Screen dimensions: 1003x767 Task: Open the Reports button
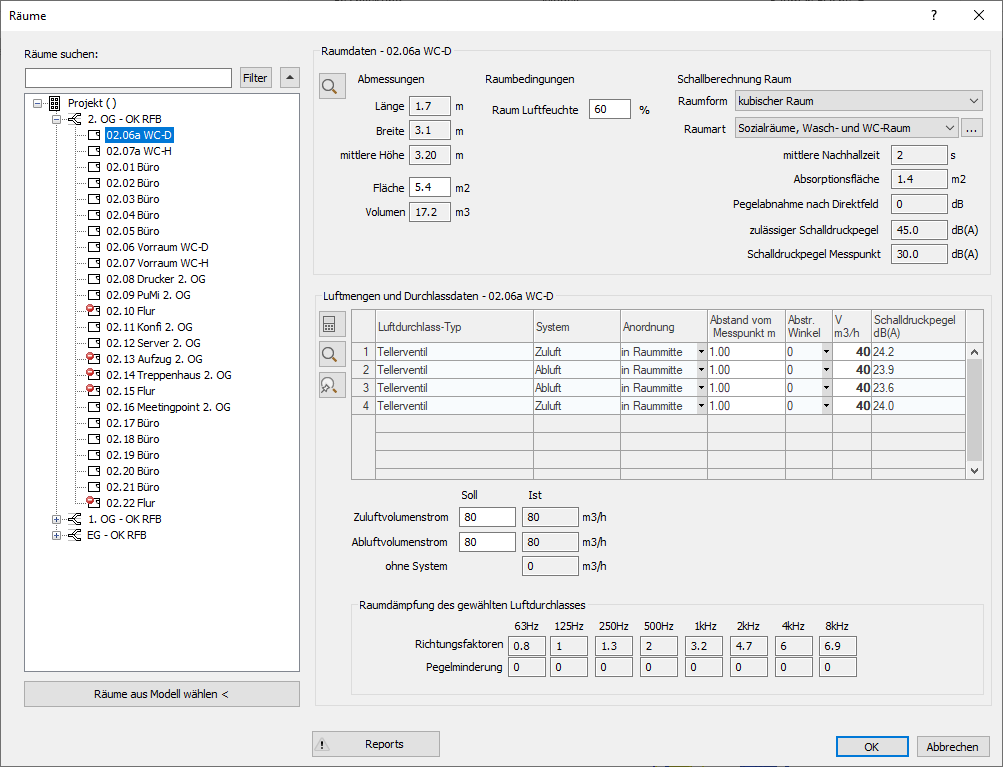(x=375, y=744)
